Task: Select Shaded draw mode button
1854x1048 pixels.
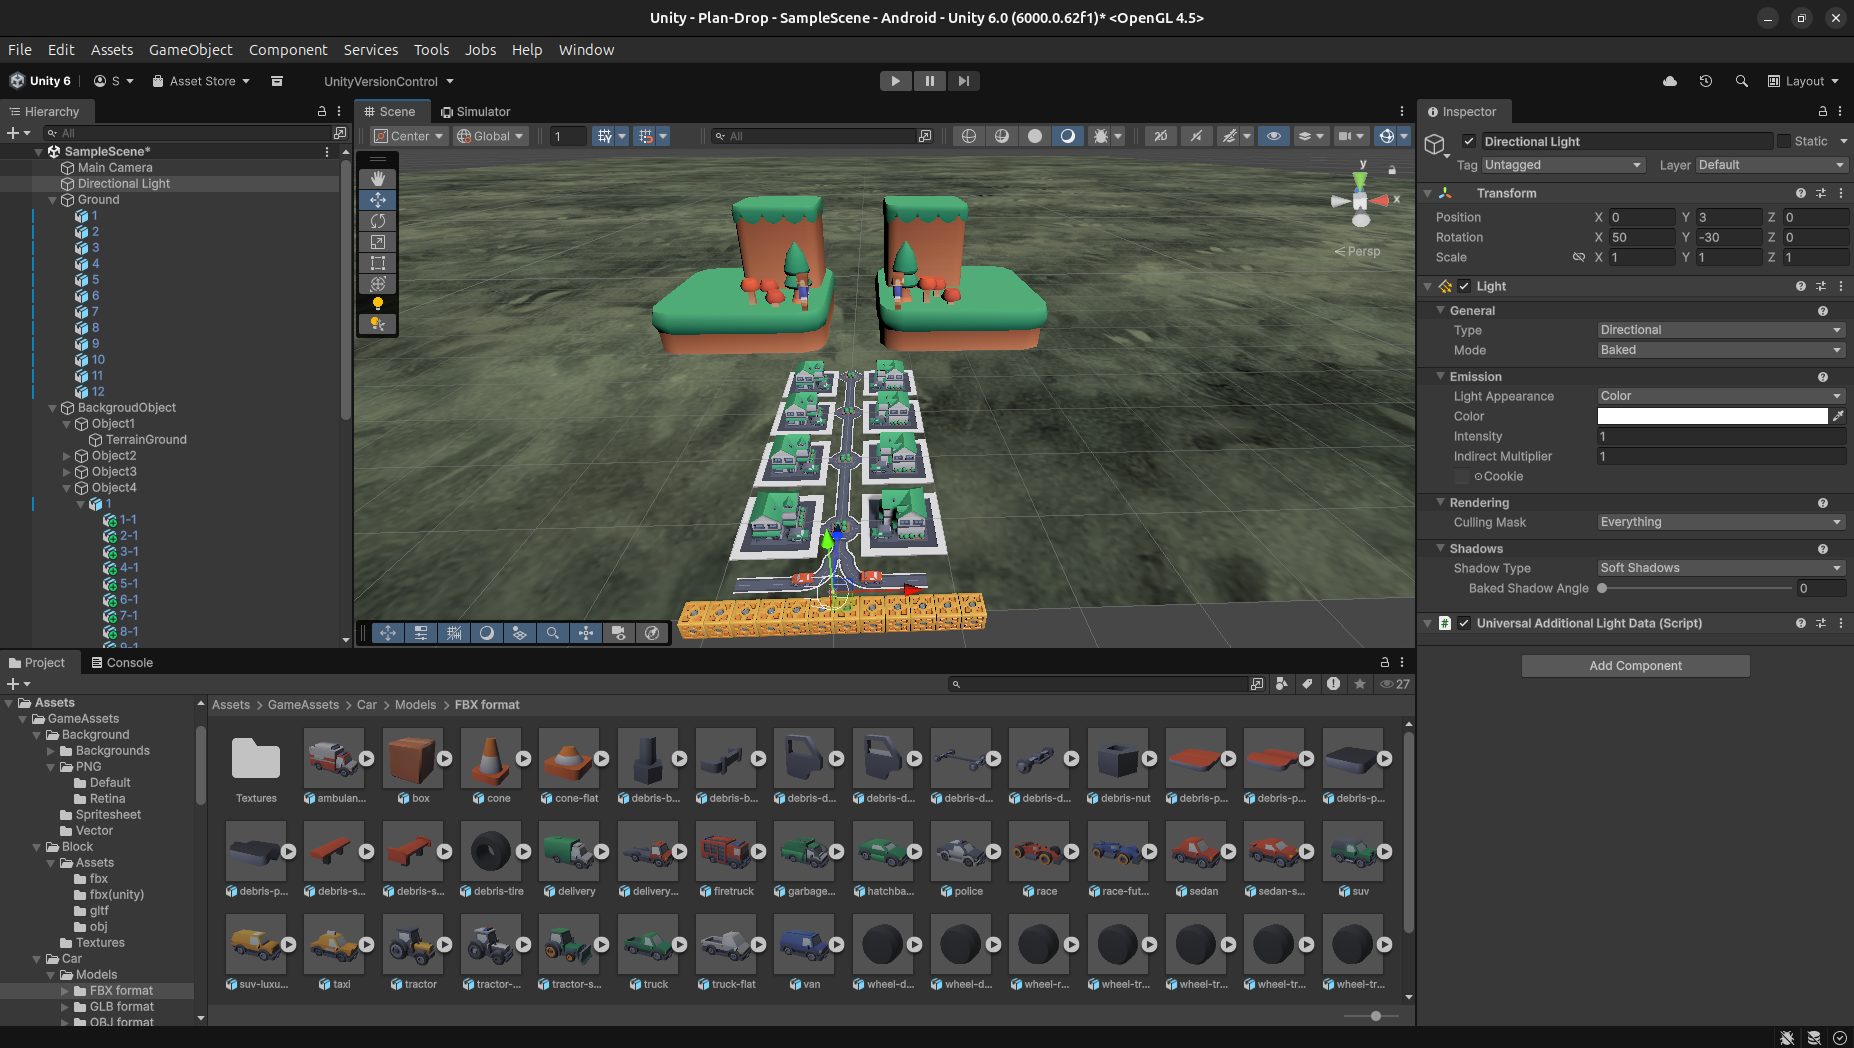Action: (x=1068, y=136)
